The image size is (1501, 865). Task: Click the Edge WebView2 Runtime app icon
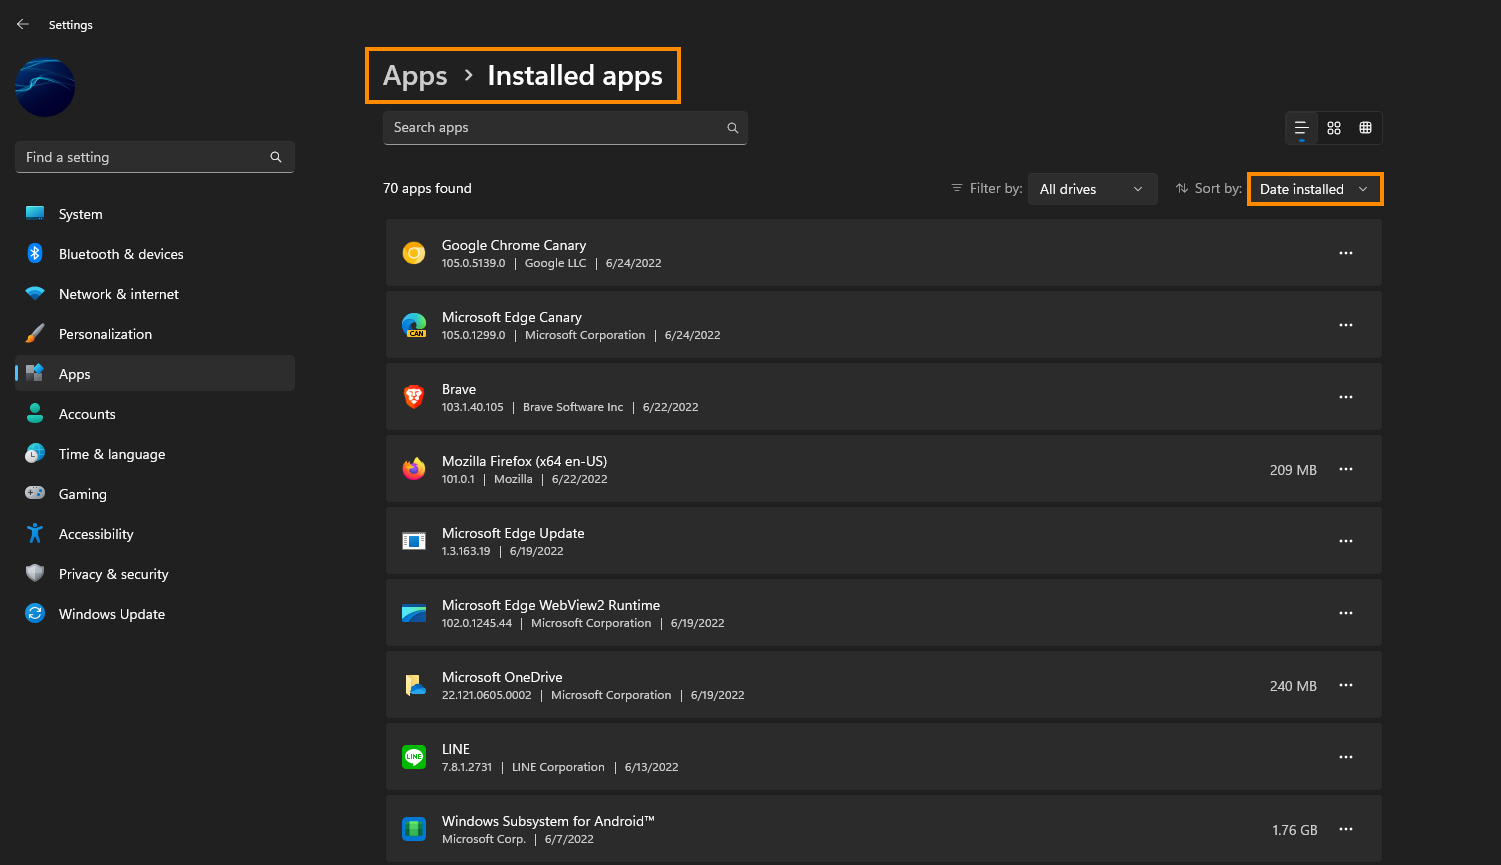tap(414, 613)
